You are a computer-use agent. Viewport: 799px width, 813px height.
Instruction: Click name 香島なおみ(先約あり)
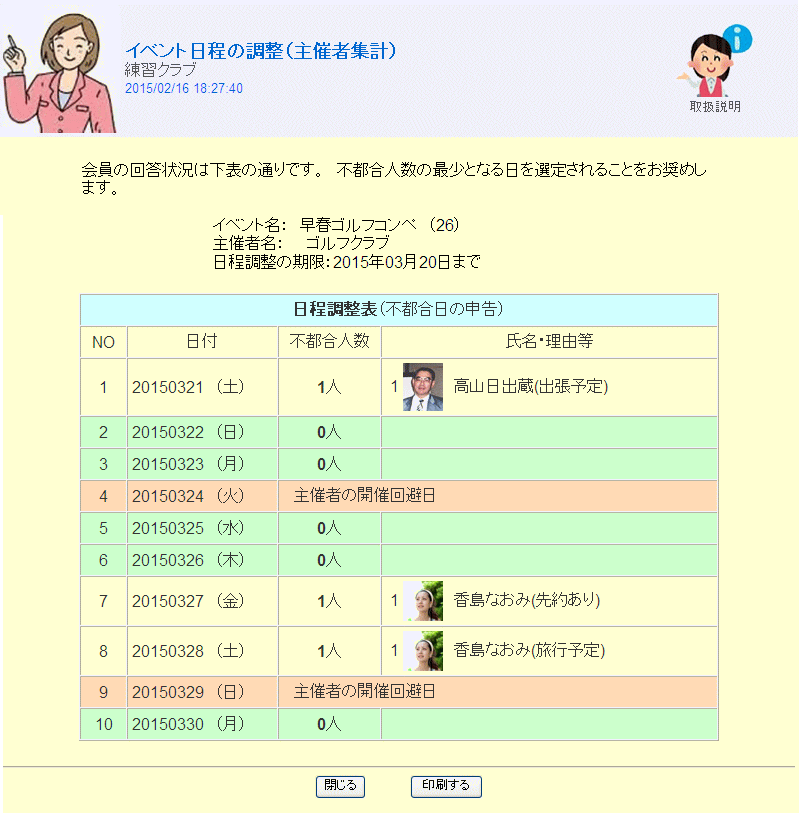pyautogui.click(x=527, y=600)
